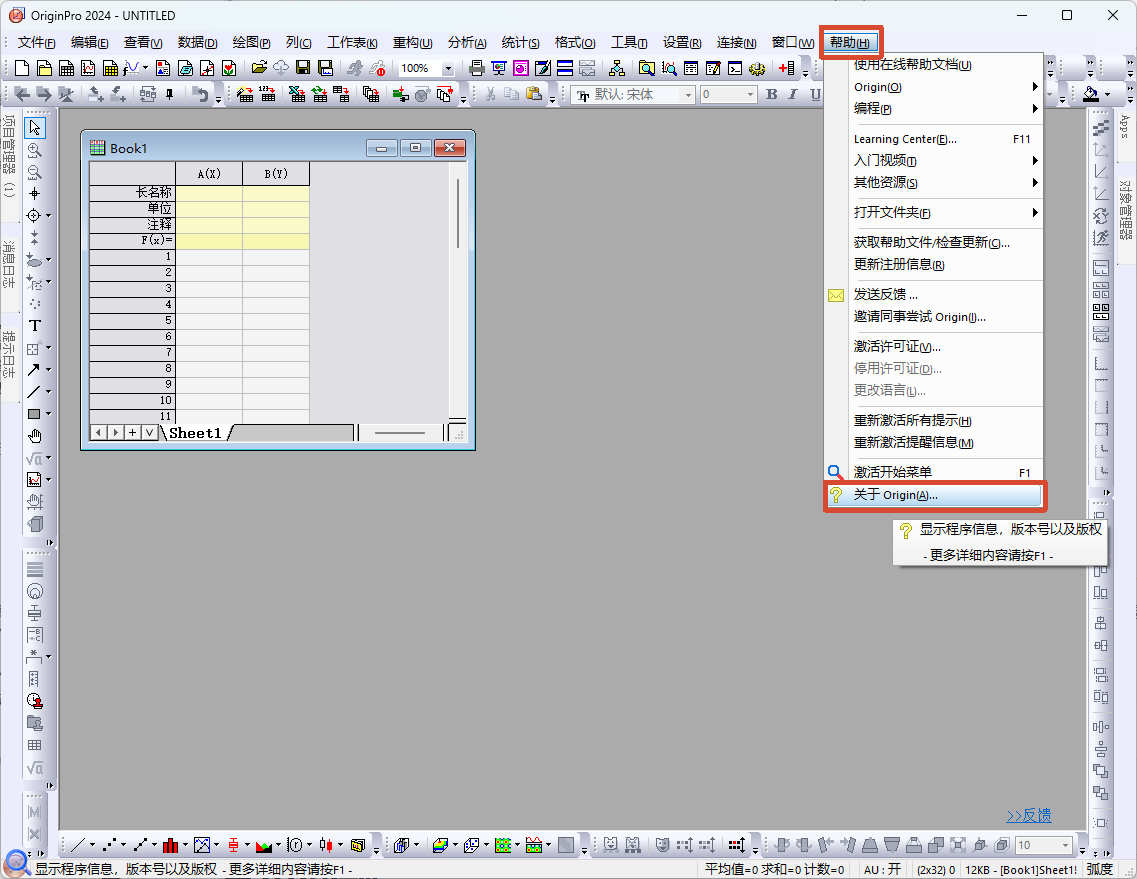Click the Add New Columns icon

tap(787, 68)
